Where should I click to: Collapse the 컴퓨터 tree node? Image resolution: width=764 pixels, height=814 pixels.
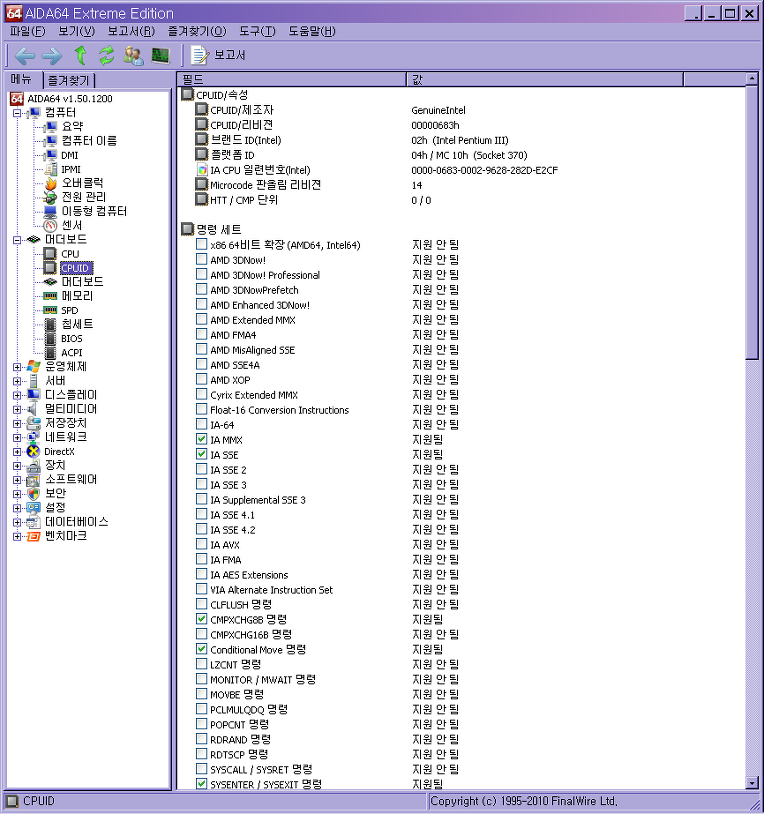(x=17, y=113)
